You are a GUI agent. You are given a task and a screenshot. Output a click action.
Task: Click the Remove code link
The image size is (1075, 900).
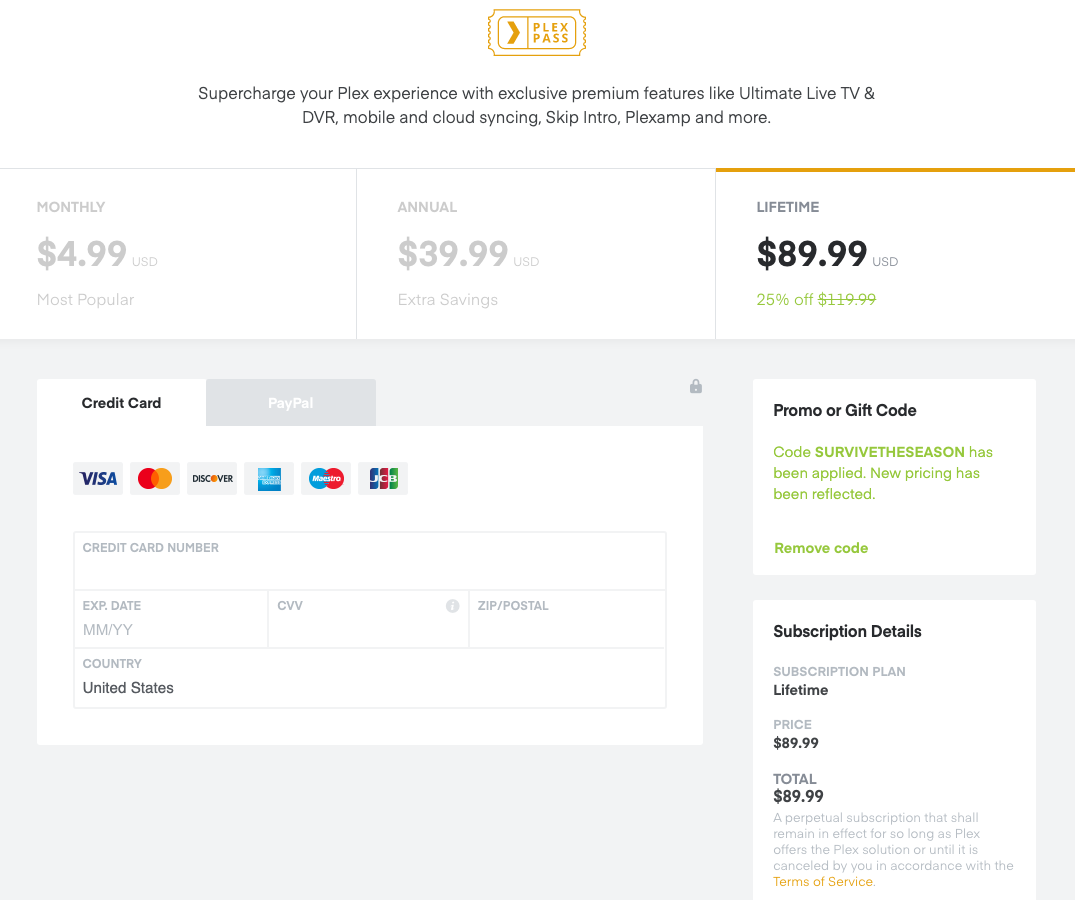click(x=821, y=548)
